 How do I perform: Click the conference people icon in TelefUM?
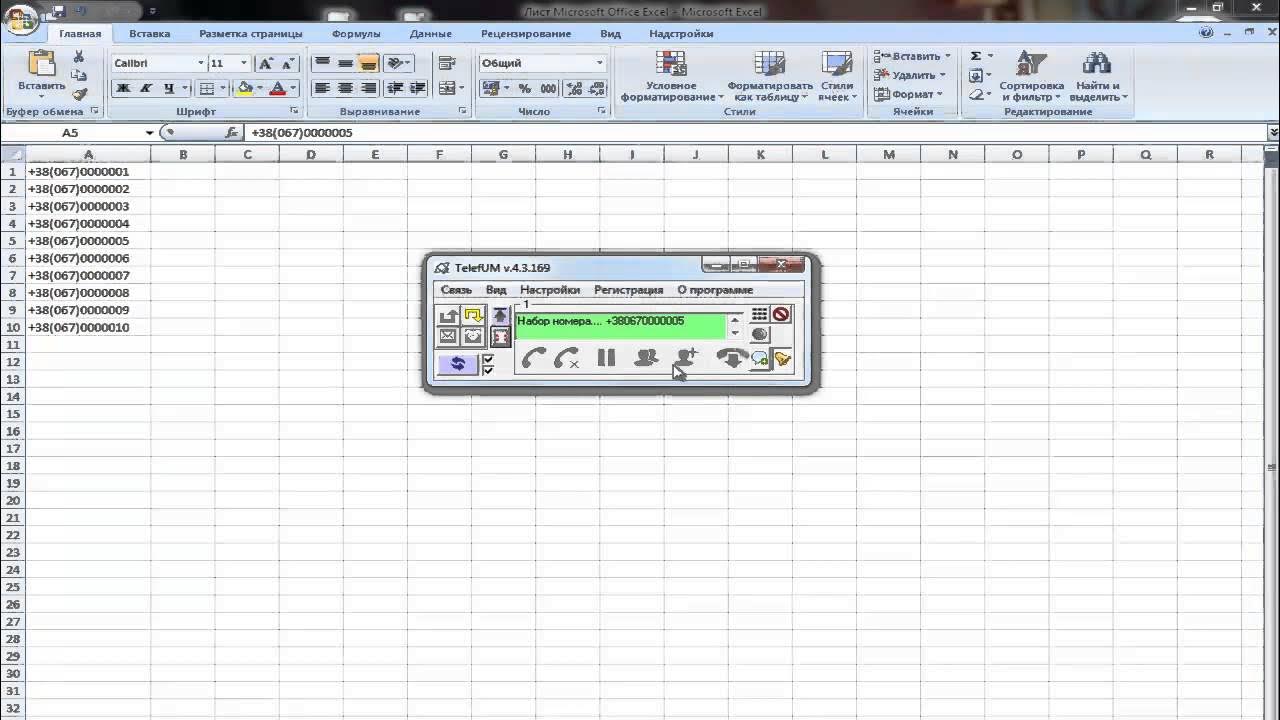(x=646, y=358)
